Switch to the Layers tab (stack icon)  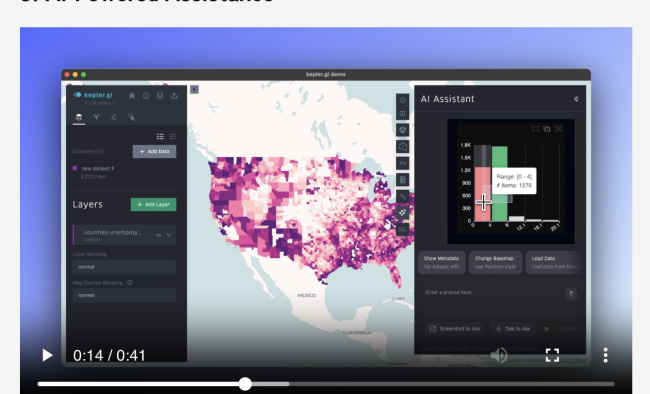79,117
